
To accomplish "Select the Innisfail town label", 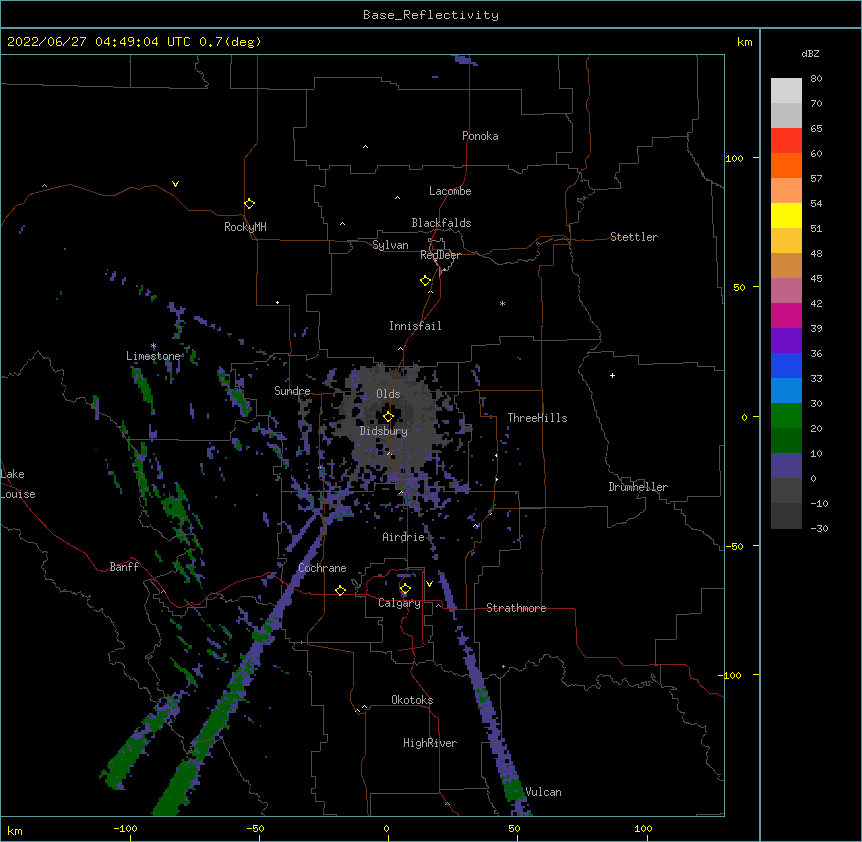I will click(415, 326).
